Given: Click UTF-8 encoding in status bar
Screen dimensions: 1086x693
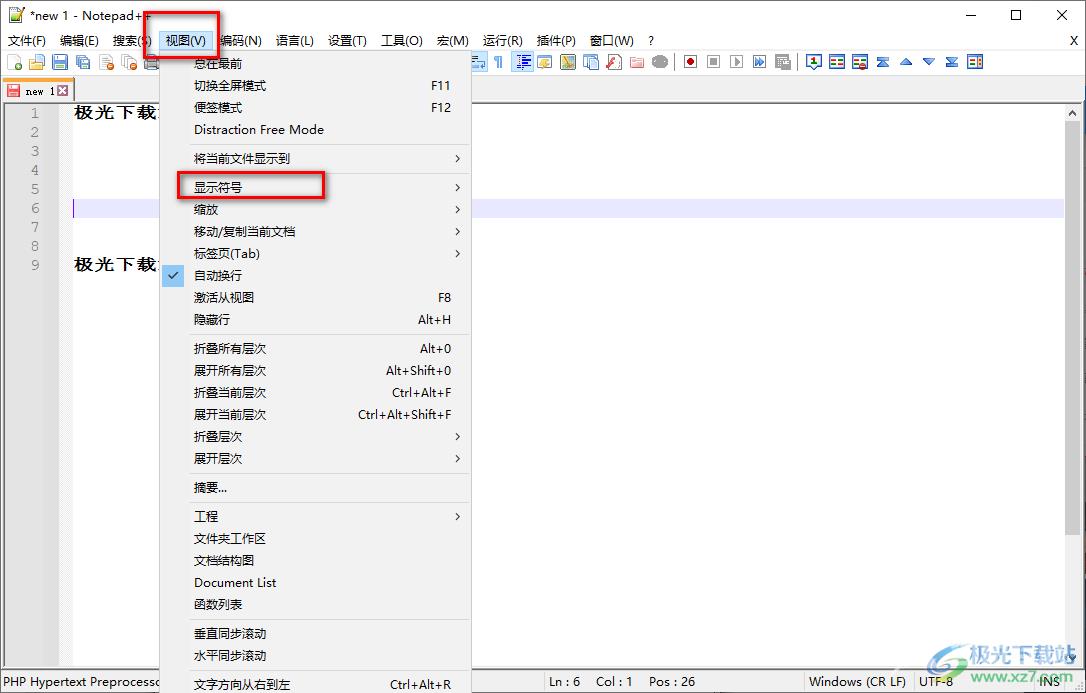Looking at the screenshot, I should pos(936,682).
